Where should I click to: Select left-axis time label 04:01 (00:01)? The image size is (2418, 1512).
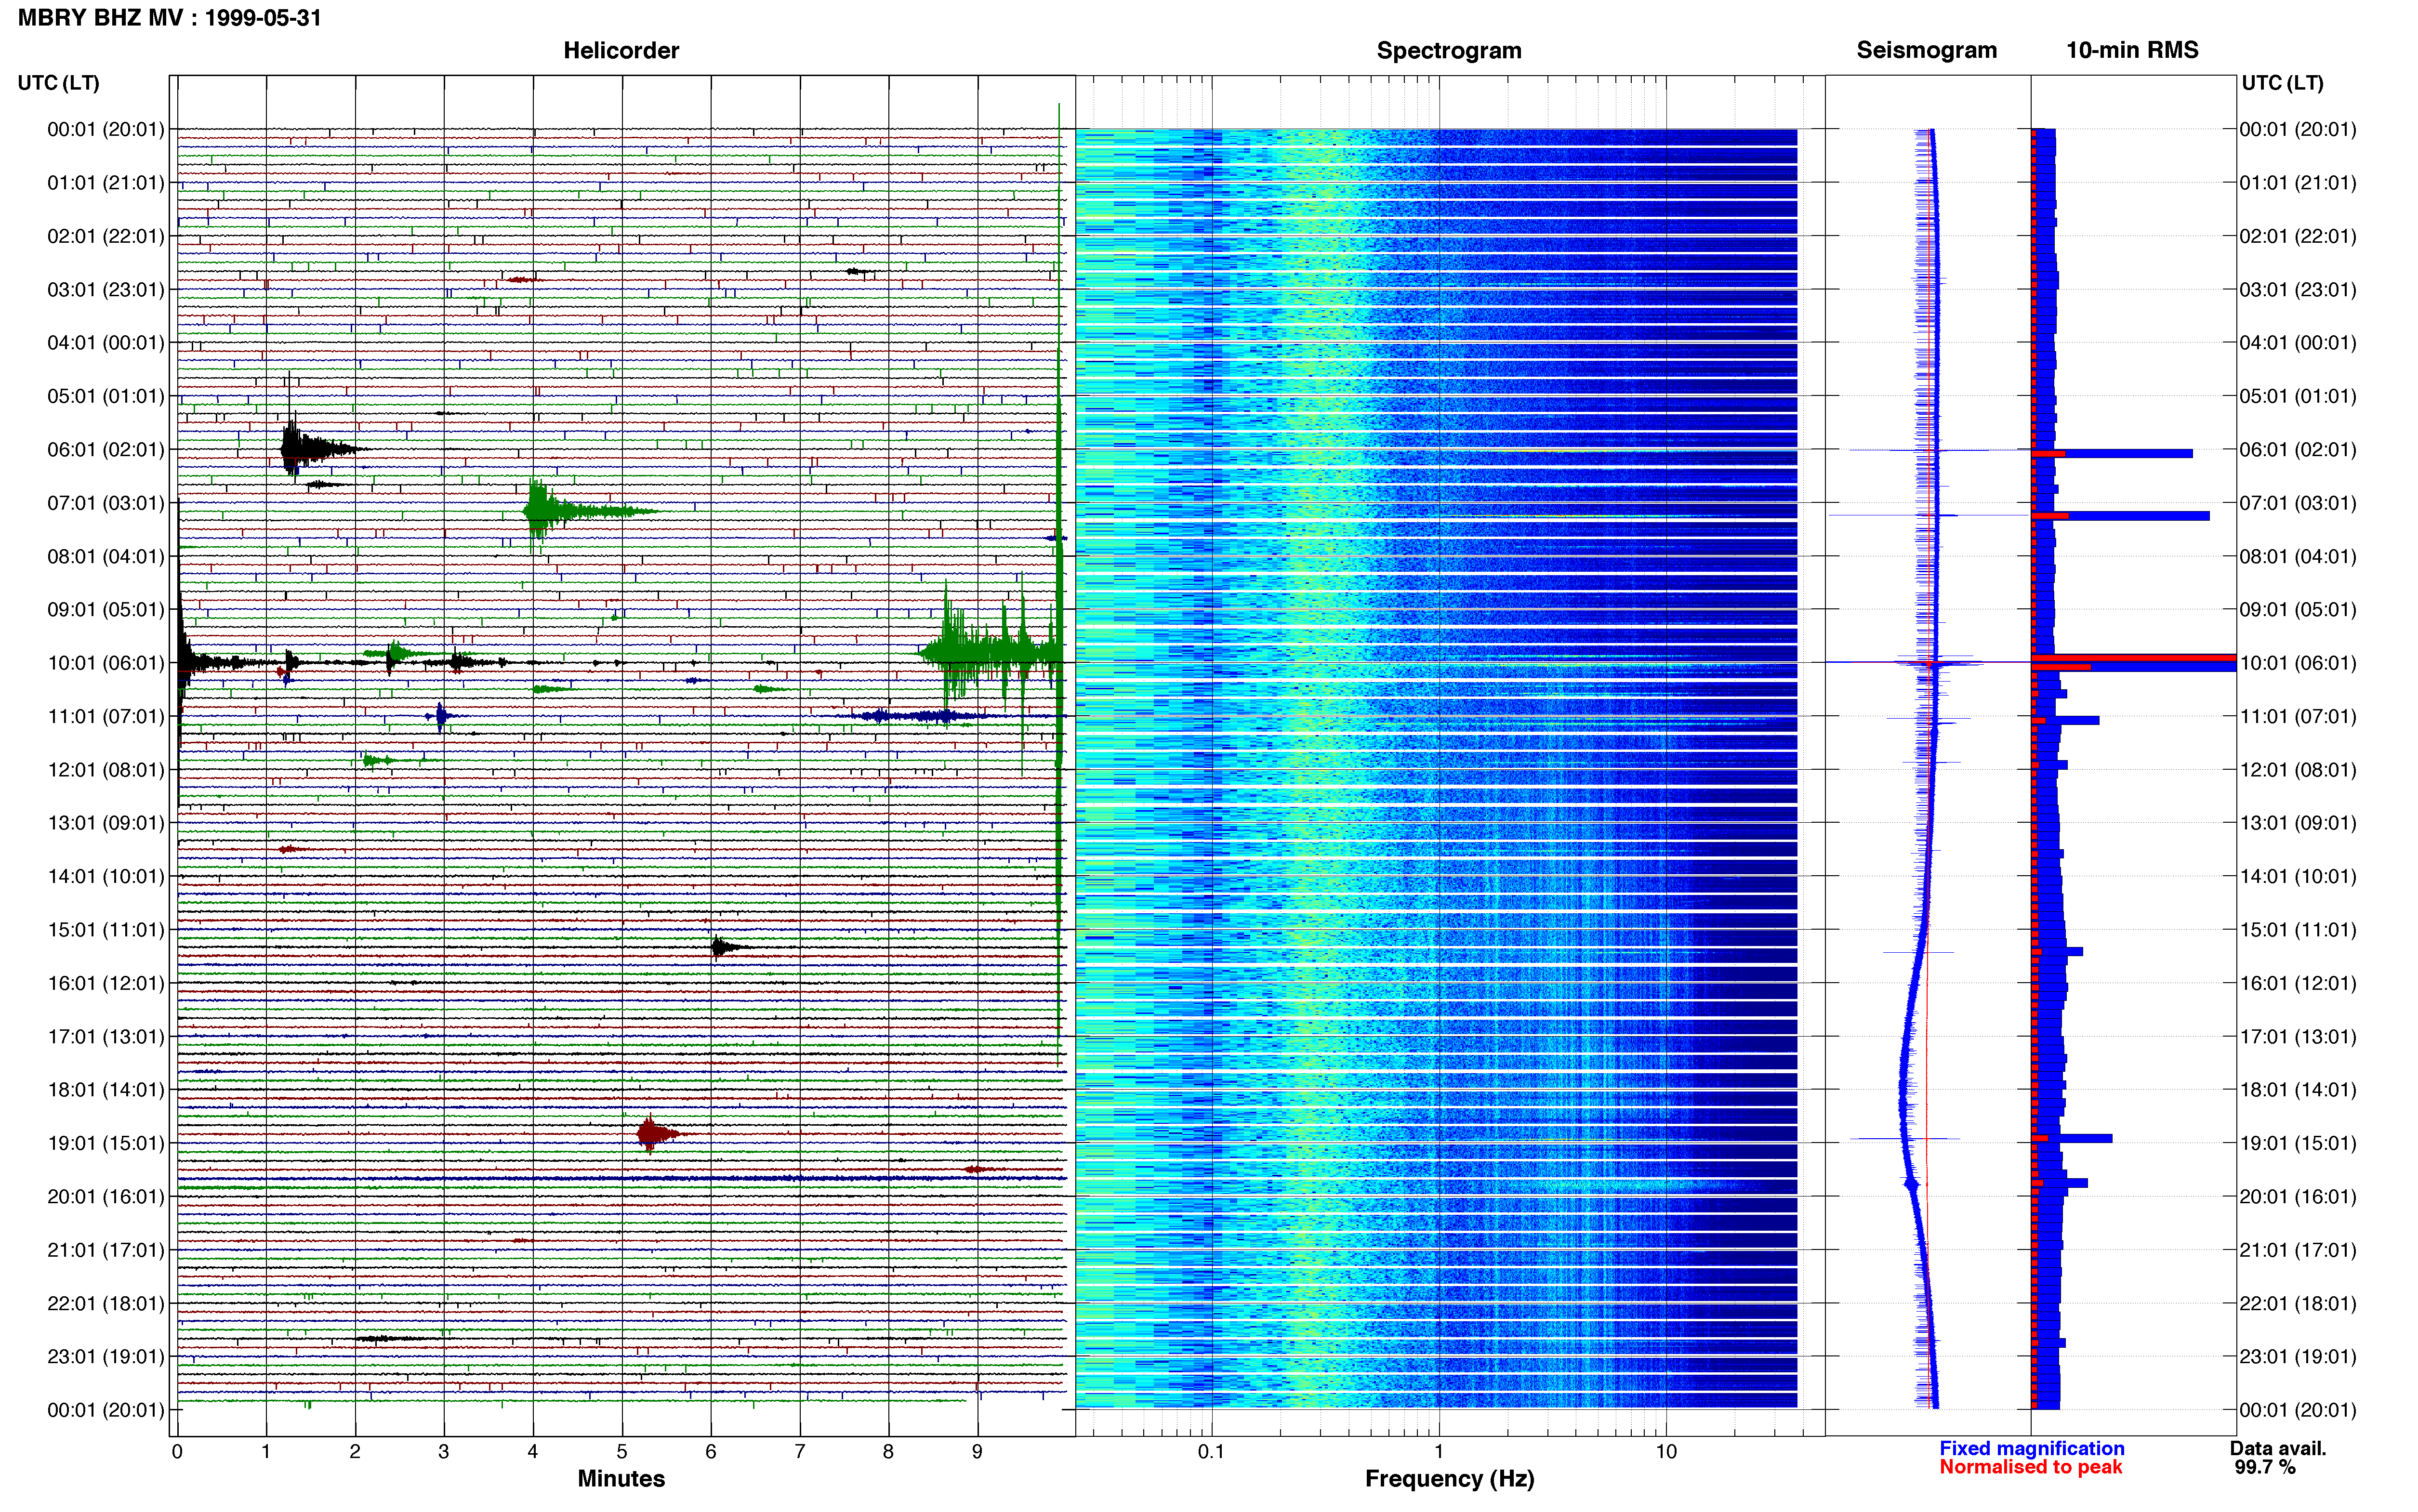click(x=106, y=343)
